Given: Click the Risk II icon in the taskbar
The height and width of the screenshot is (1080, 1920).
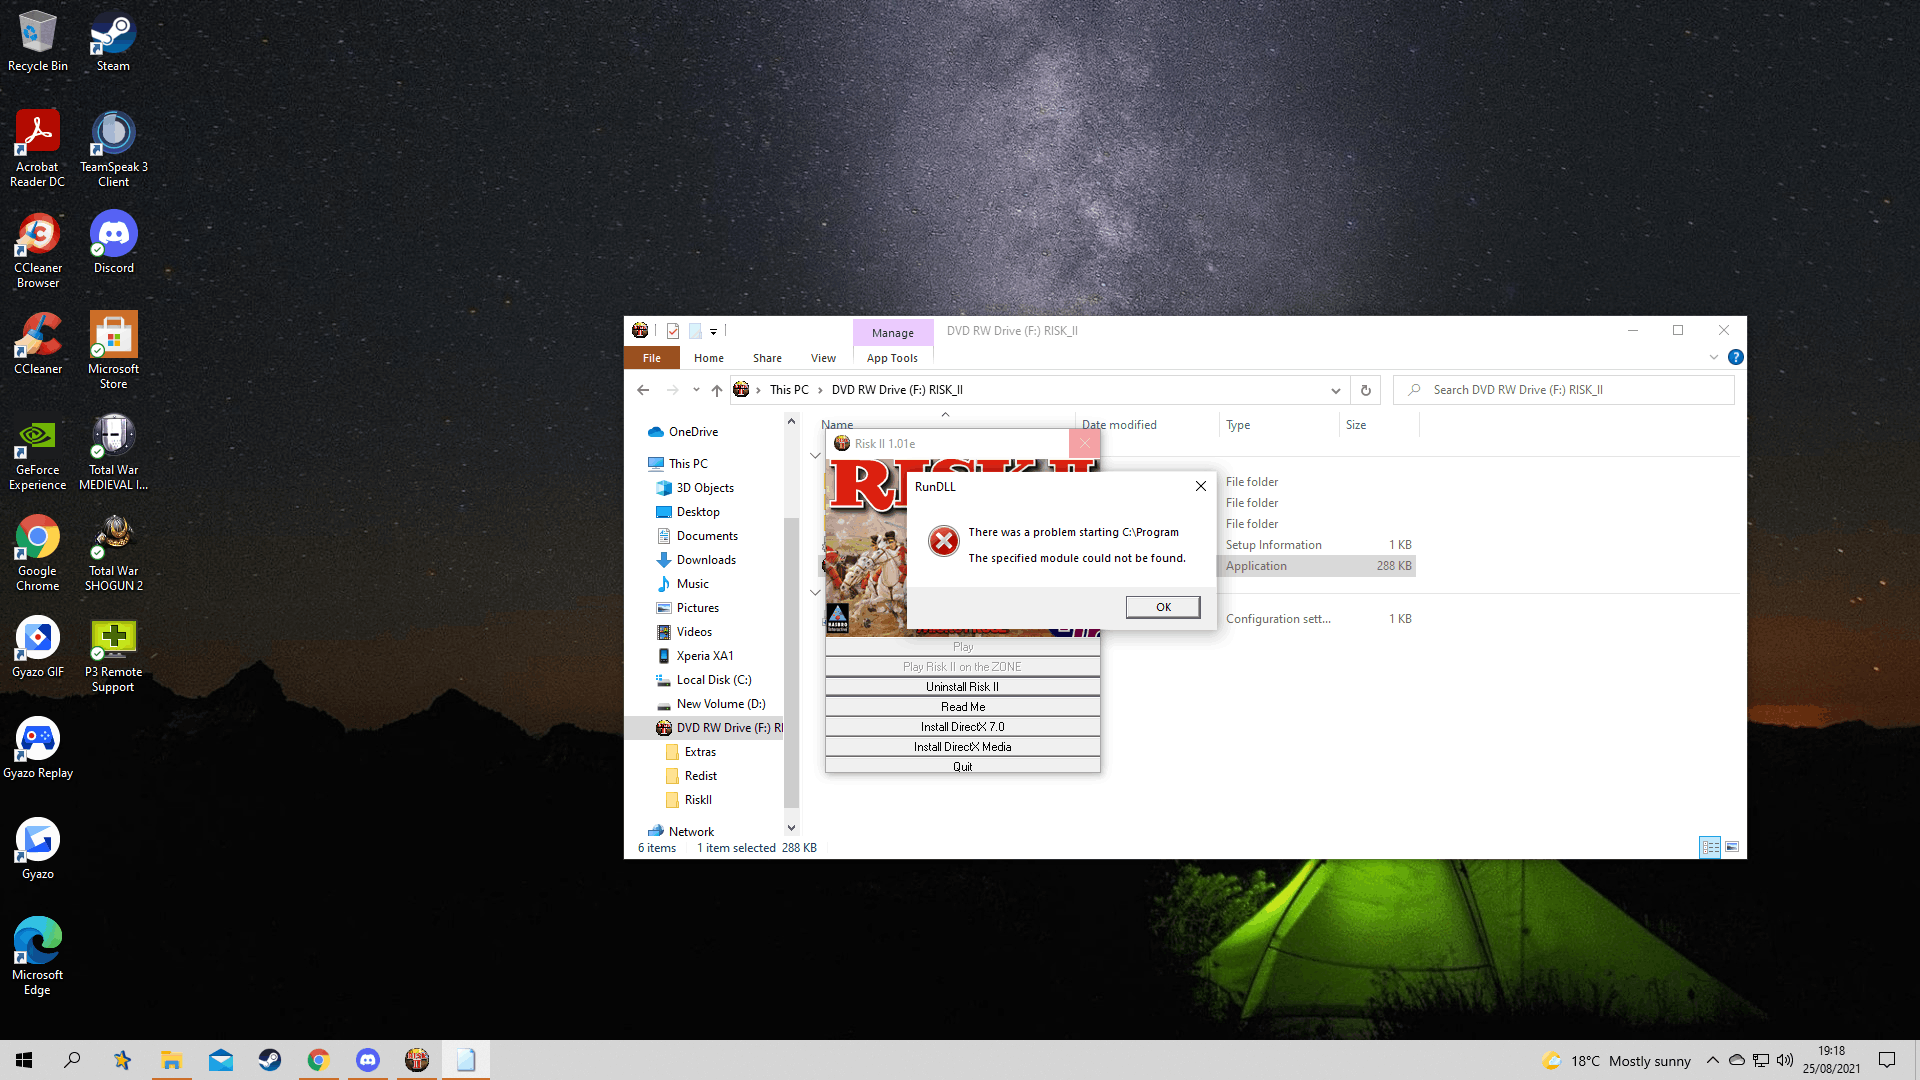Looking at the screenshot, I should 417,1060.
